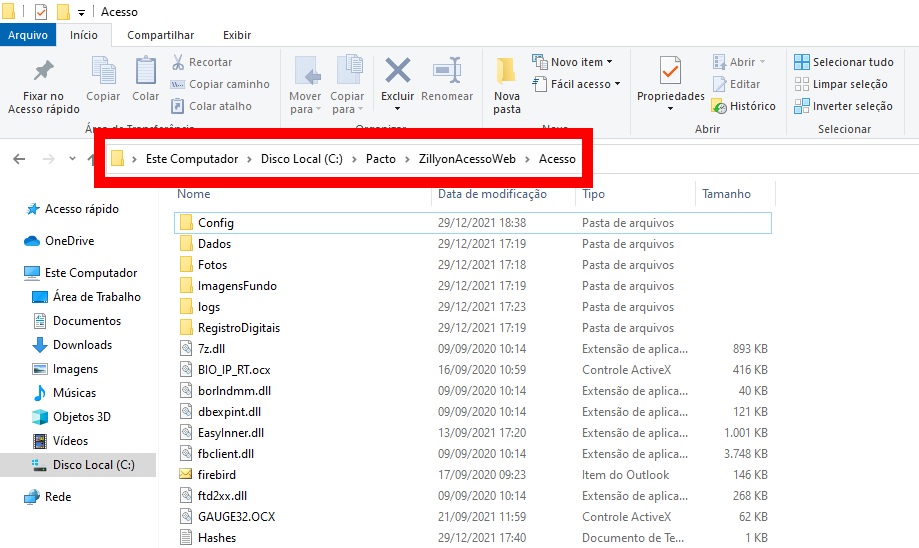Click the Histórico icon
This screenshot has width=919, height=548.
(x=743, y=106)
